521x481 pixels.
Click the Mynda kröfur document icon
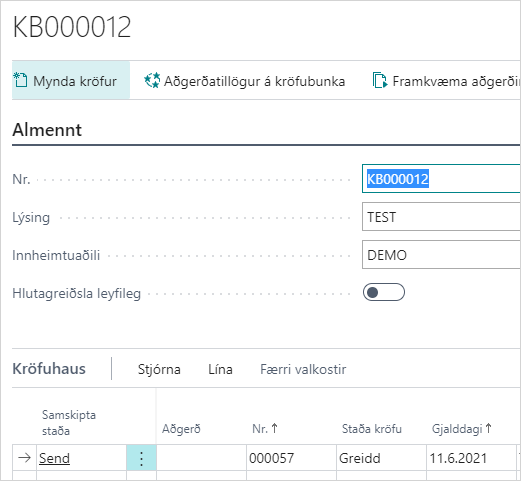[20, 81]
